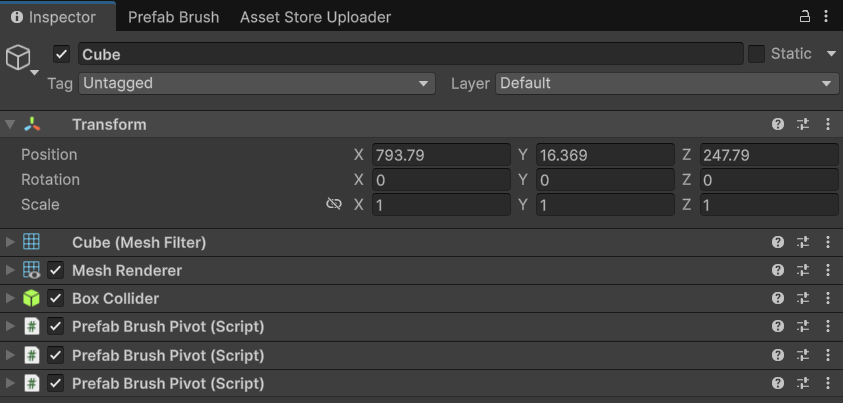Click the GameObject cube icon picker
Image resolution: width=843 pixels, height=403 pixels.
tap(20, 58)
